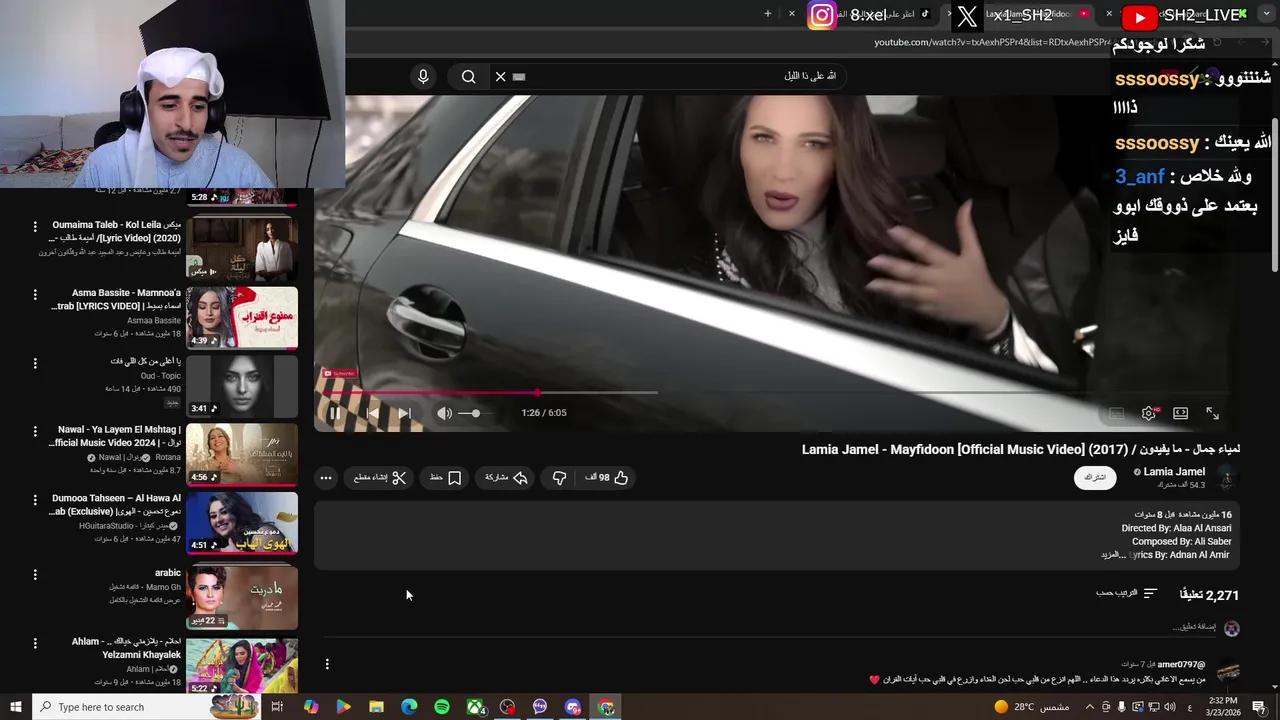Click the Windows taskbar search box
This screenshot has width=1280, height=720.
(147, 707)
